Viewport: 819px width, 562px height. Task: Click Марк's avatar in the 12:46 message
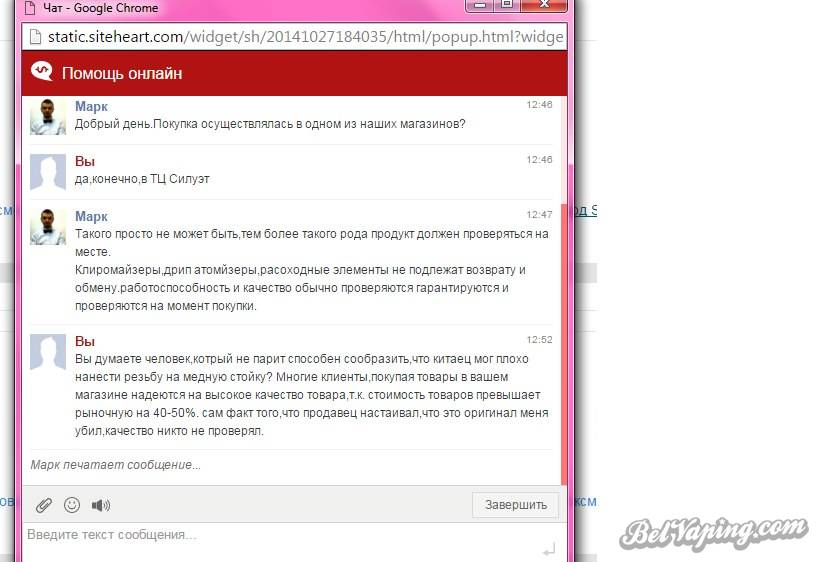pos(48,116)
